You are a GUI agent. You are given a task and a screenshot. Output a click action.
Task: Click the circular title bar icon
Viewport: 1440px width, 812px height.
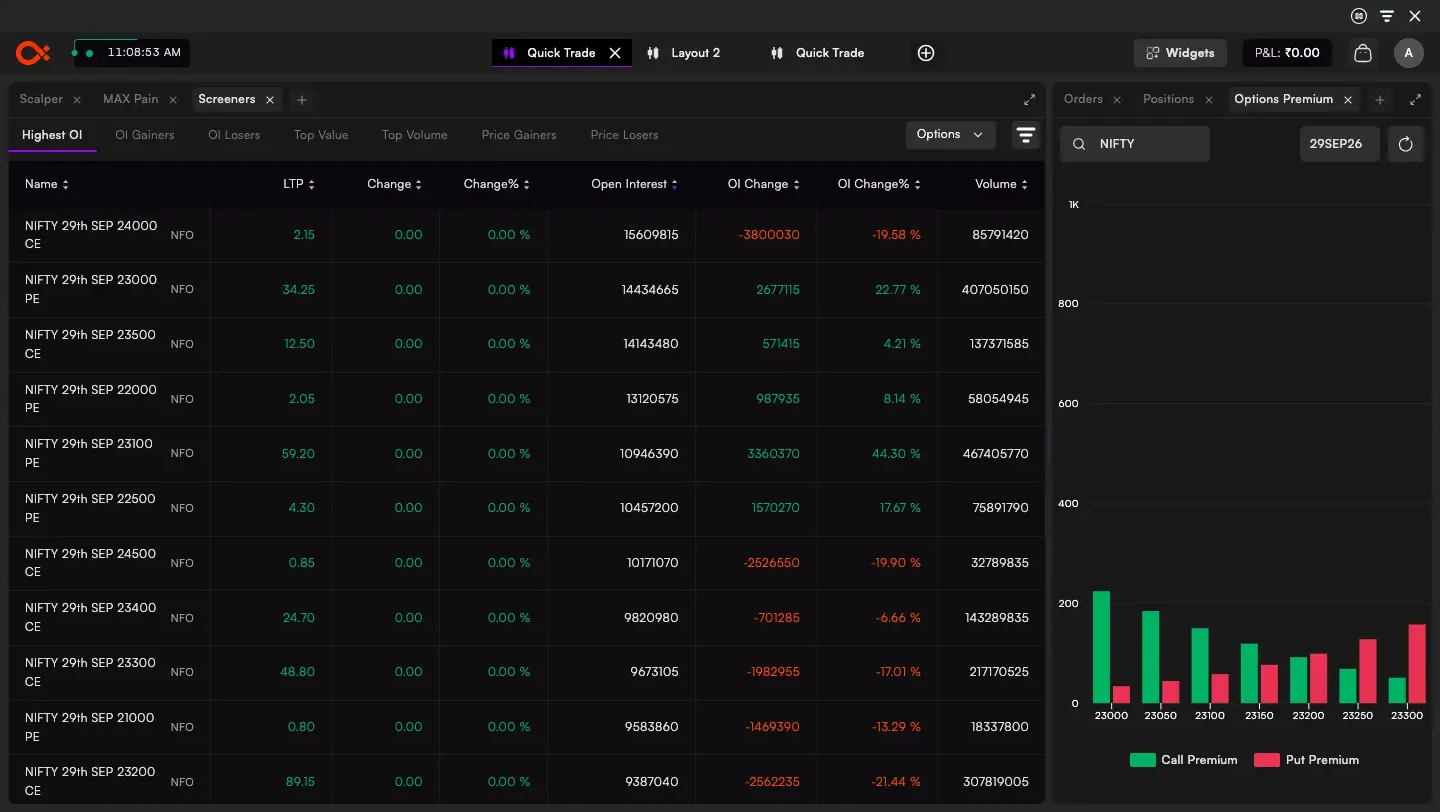[x=1359, y=16]
